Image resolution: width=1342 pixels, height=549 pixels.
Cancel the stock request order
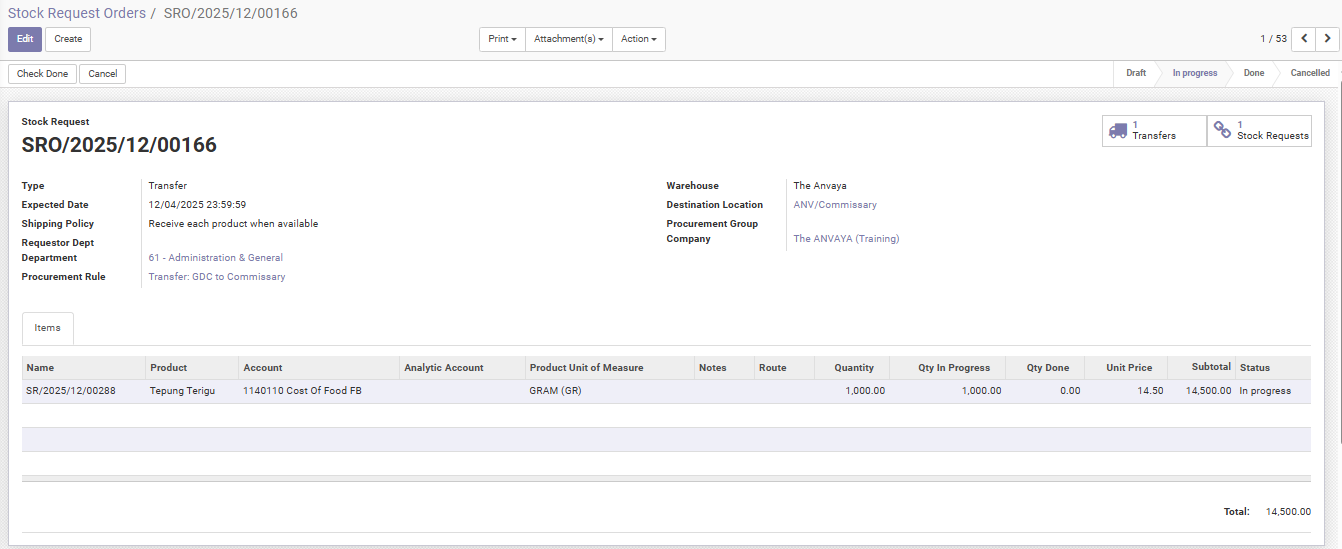point(102,74)
